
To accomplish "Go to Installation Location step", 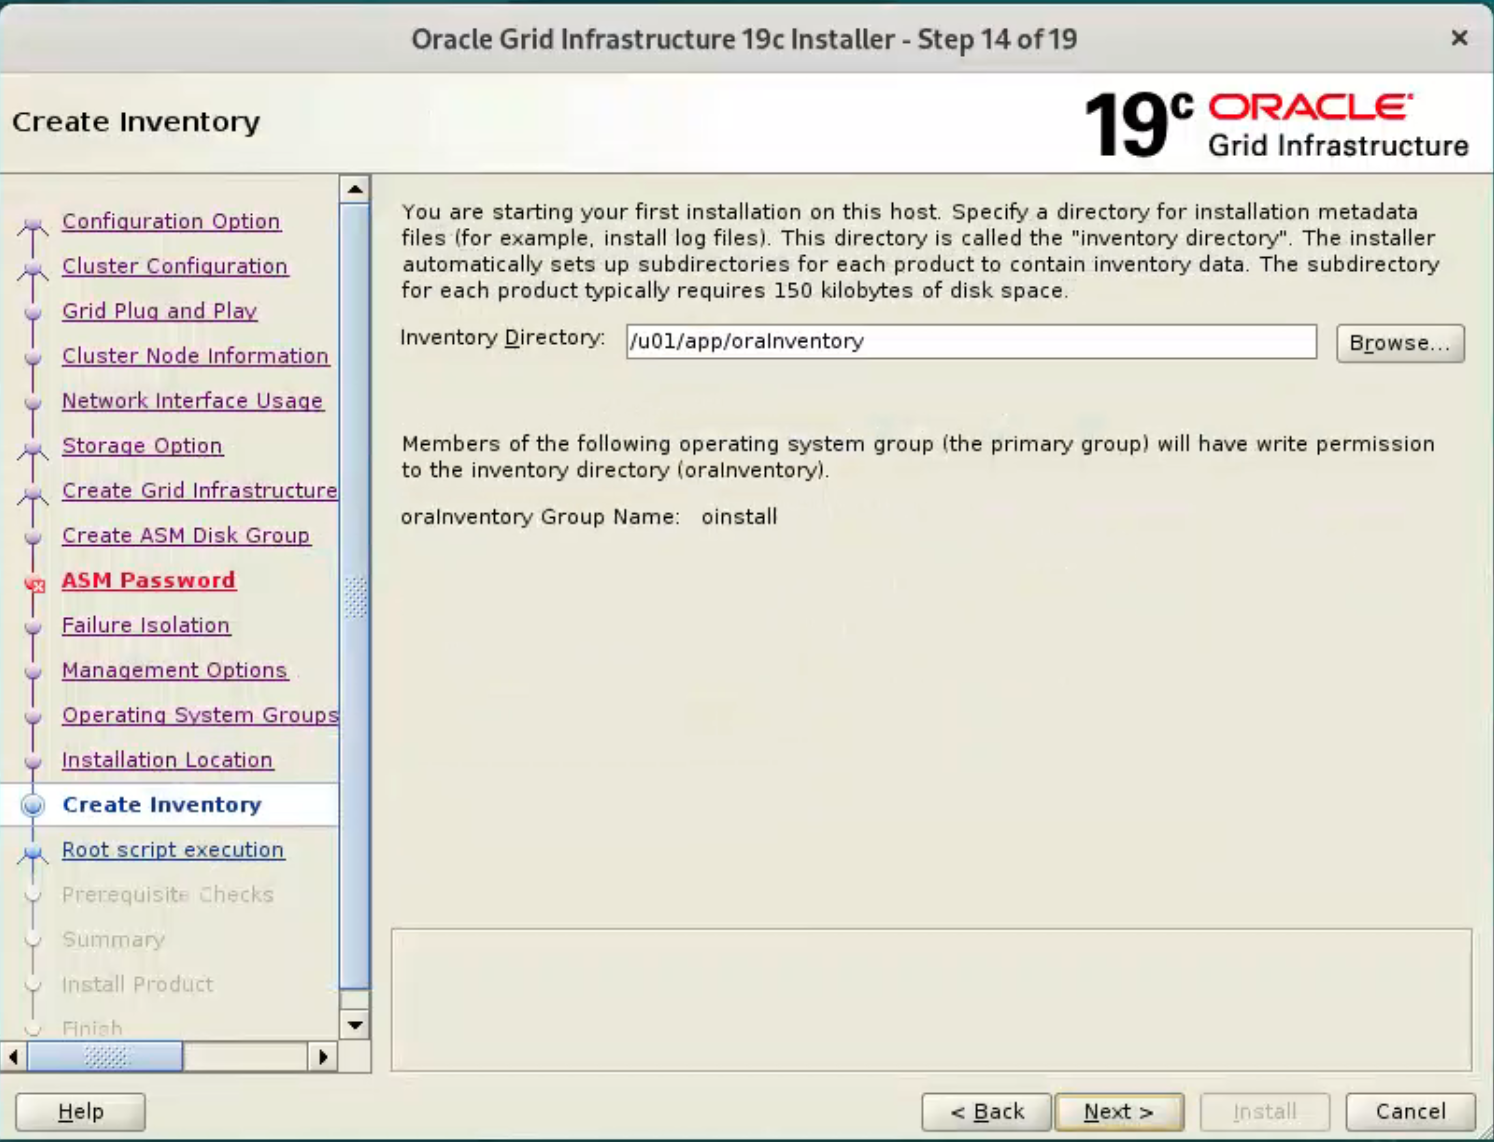I will click(x=167, y=760).
